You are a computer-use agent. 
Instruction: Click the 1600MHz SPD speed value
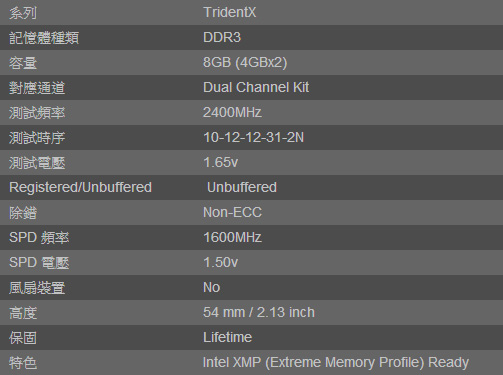(232, 237)
